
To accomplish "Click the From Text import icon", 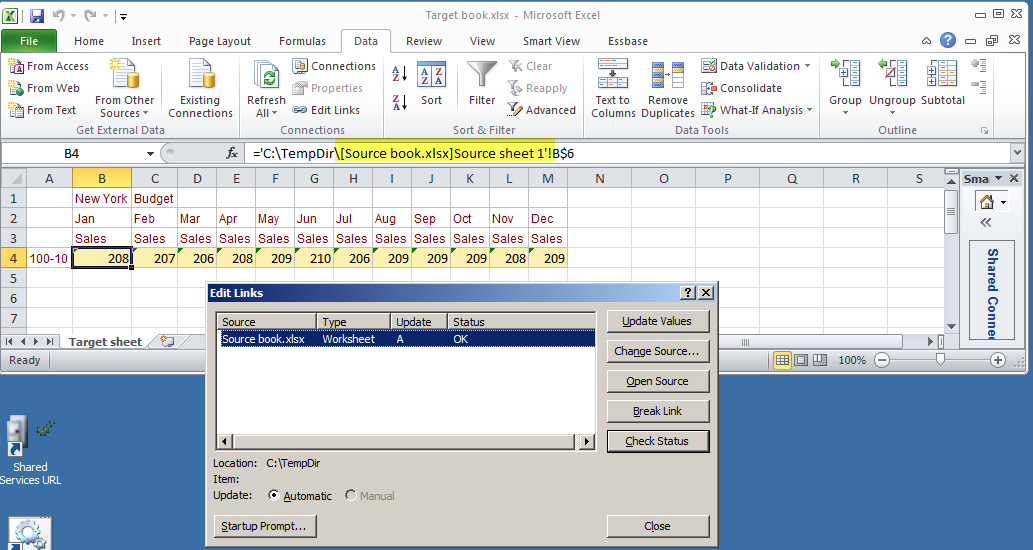I will [16, 110].
